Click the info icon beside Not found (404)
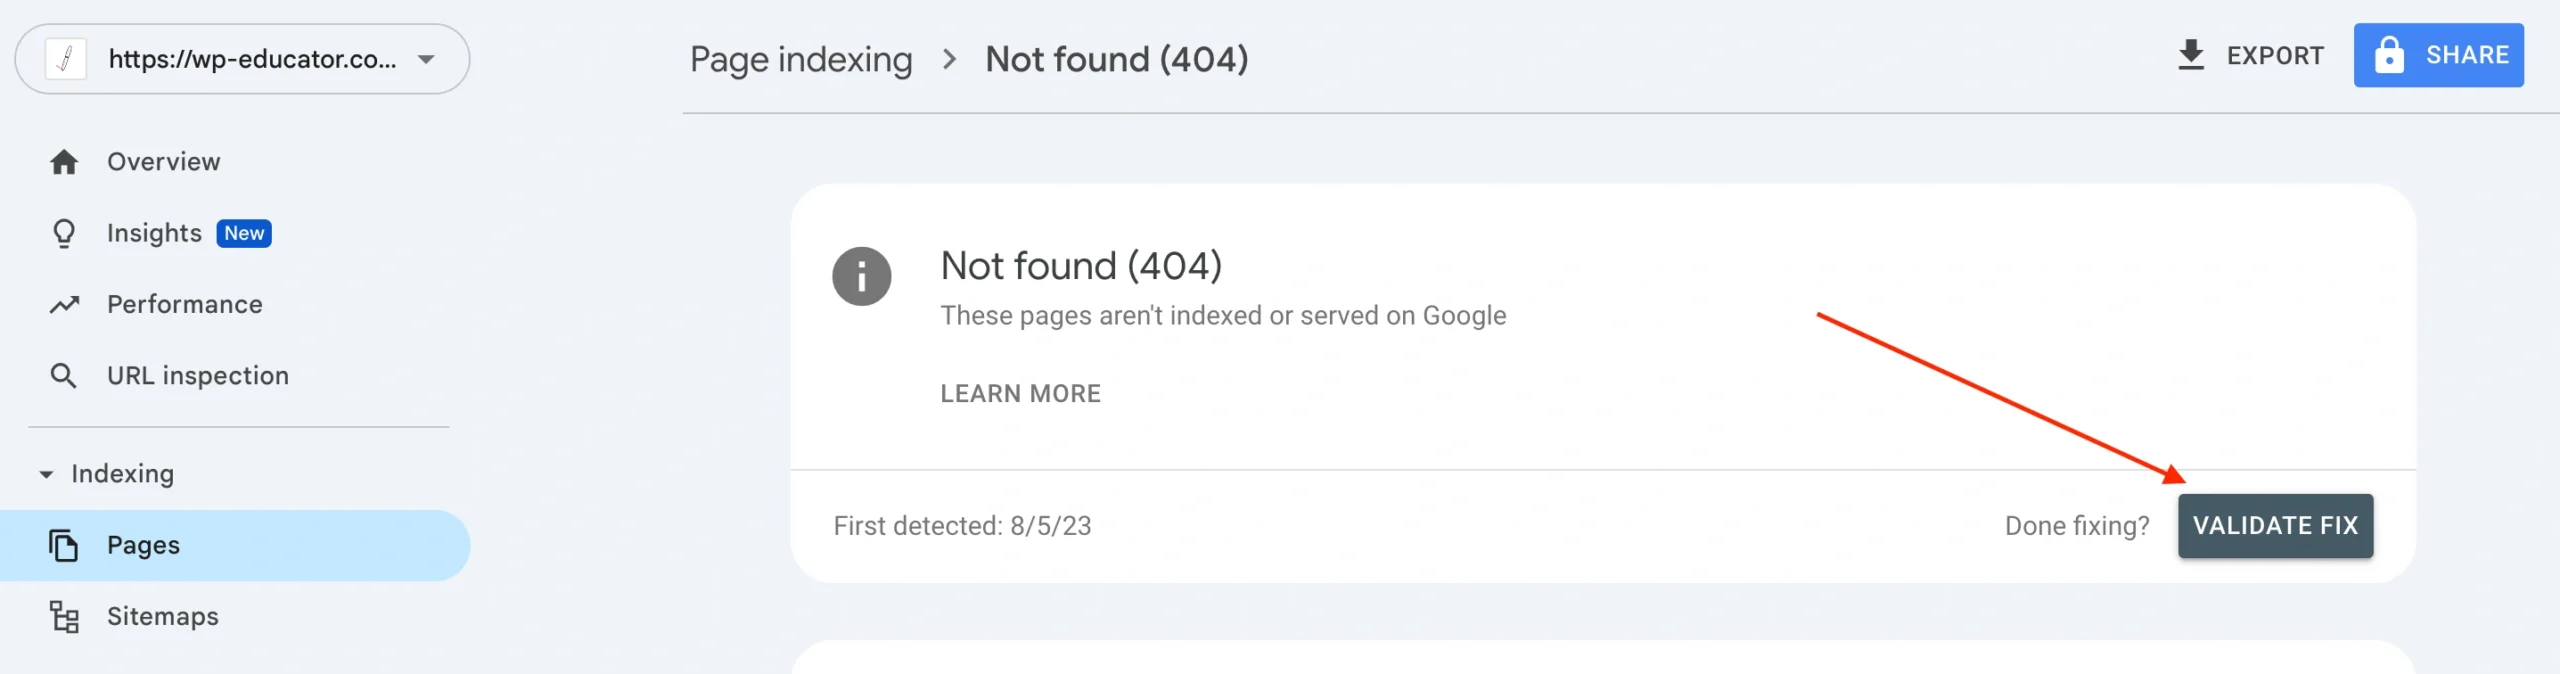The image size is (2560, 674). pyautogui.click(x=861, y=276)
